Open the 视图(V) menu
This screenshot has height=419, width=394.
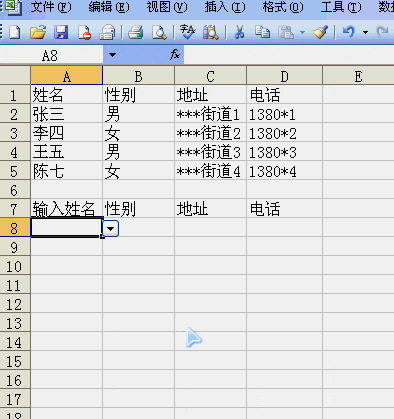click(x=167, y=7)
